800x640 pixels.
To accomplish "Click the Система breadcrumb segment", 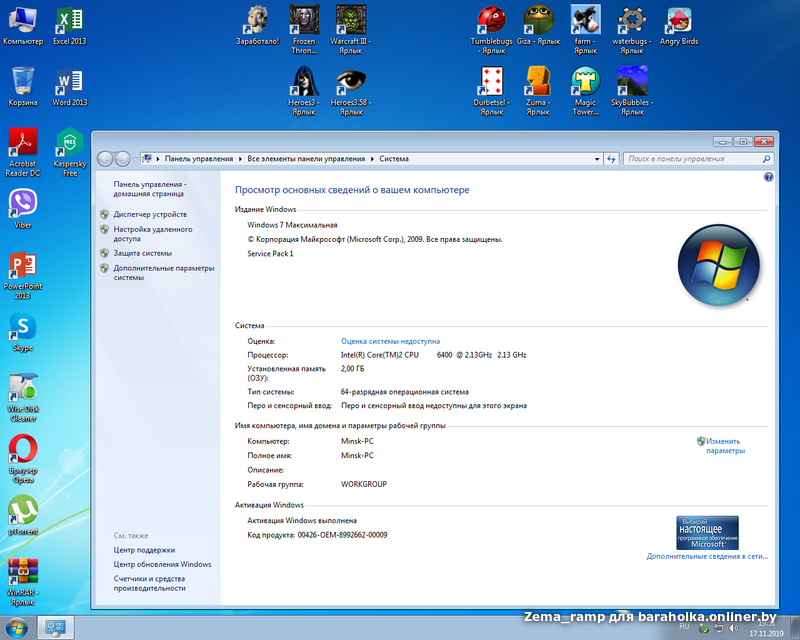I will [x=394, y=159].
